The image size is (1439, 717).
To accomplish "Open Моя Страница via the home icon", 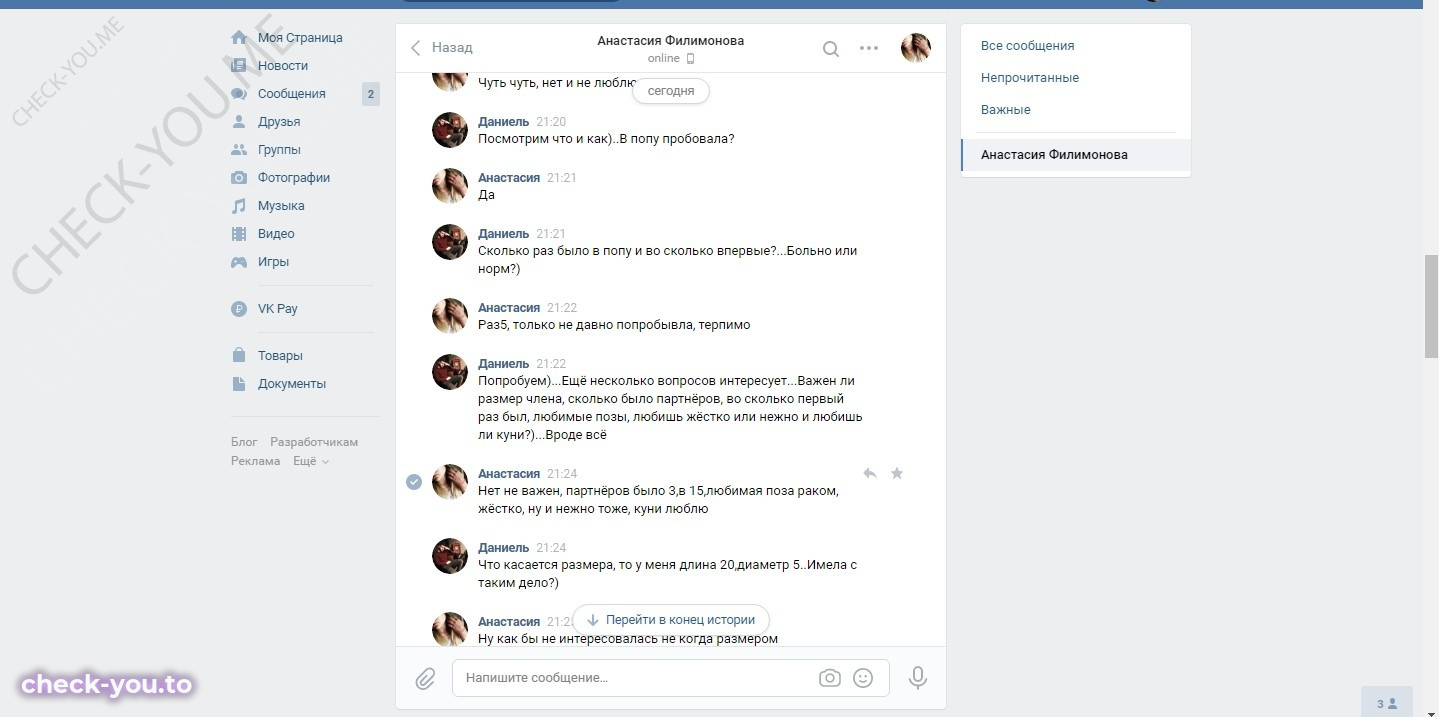I will [239, 37].
